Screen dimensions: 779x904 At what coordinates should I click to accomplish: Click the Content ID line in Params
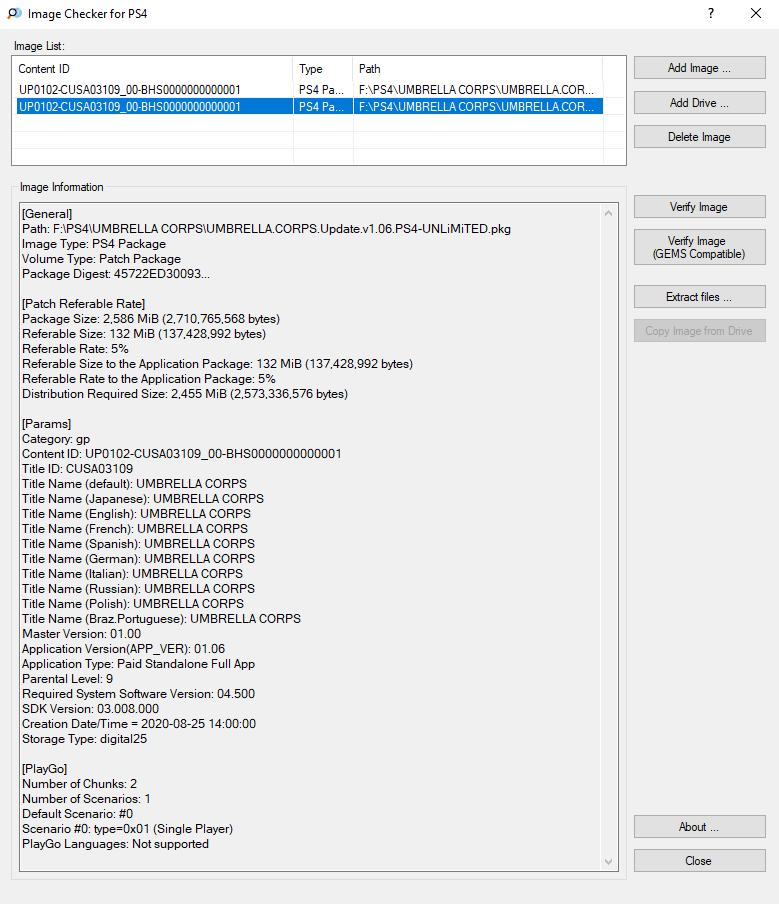[182, 454]
